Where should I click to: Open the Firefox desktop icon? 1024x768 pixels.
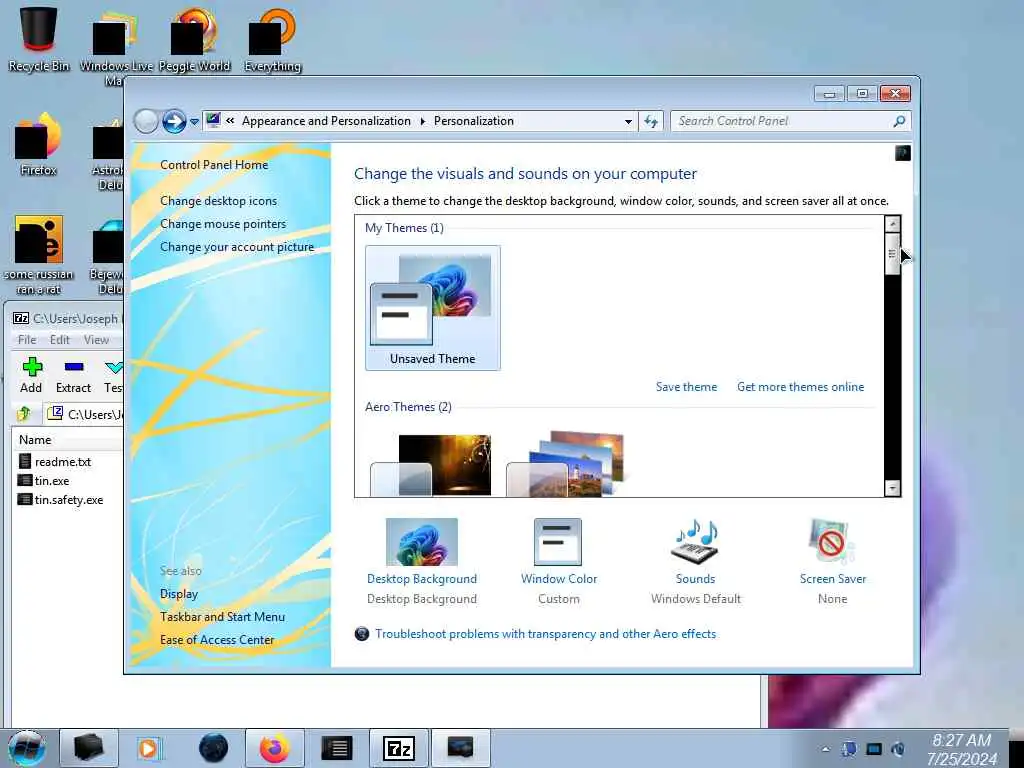[x=39, y=145]
